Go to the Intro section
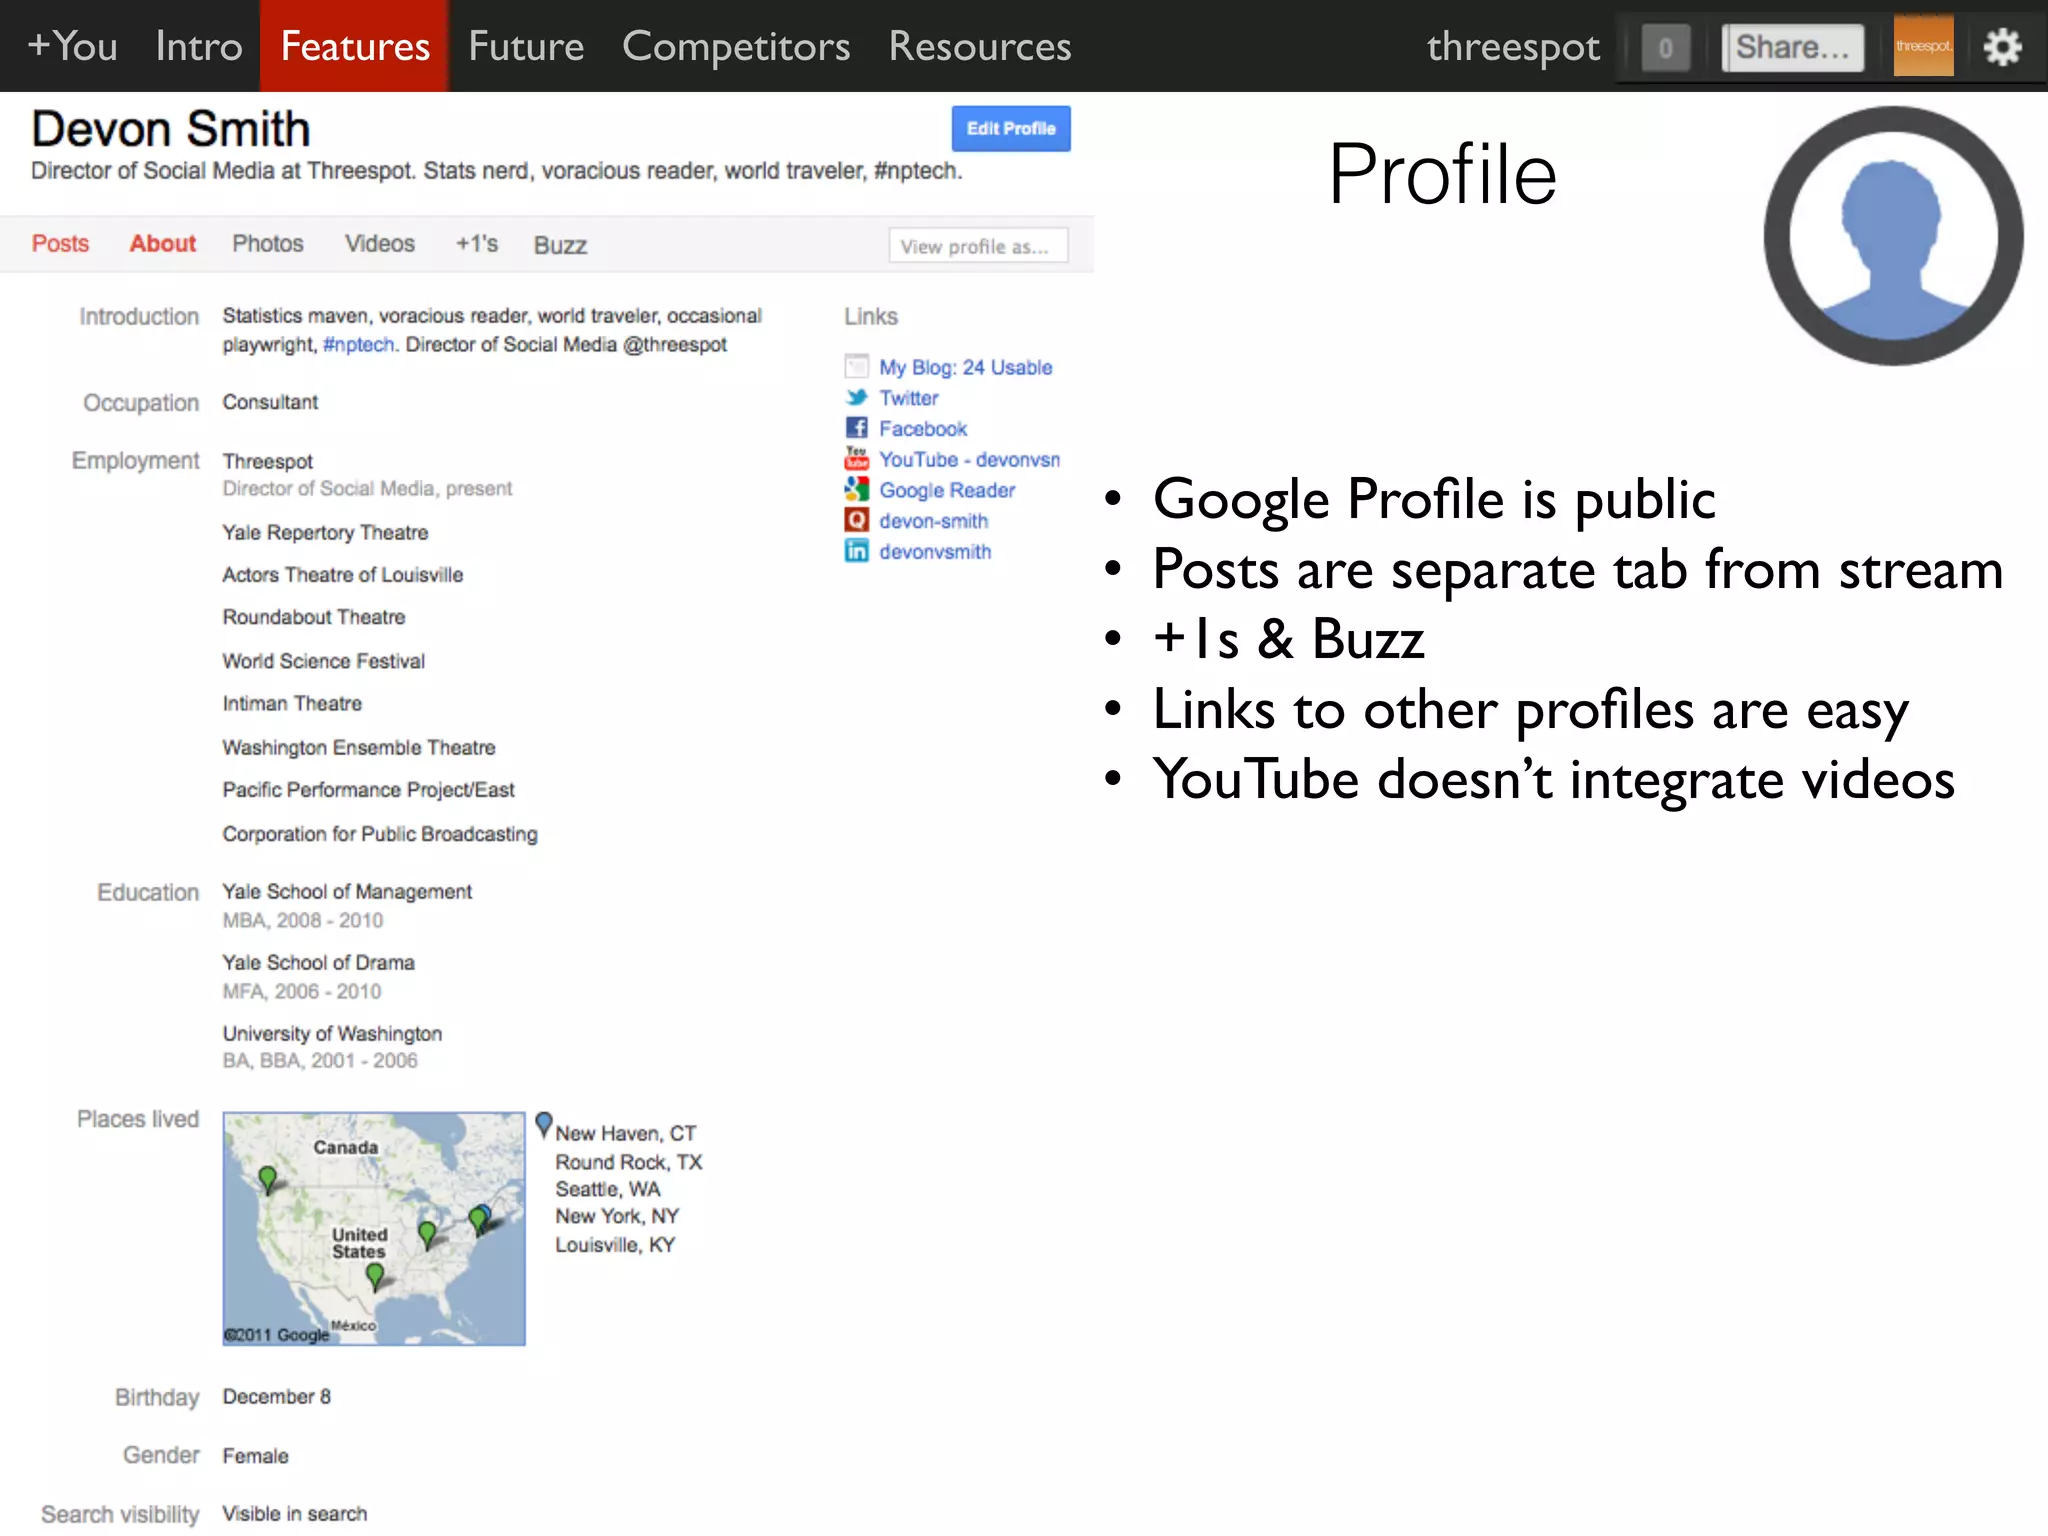2048x1536 pixels. pyautogui.click(x=199, y=46)
